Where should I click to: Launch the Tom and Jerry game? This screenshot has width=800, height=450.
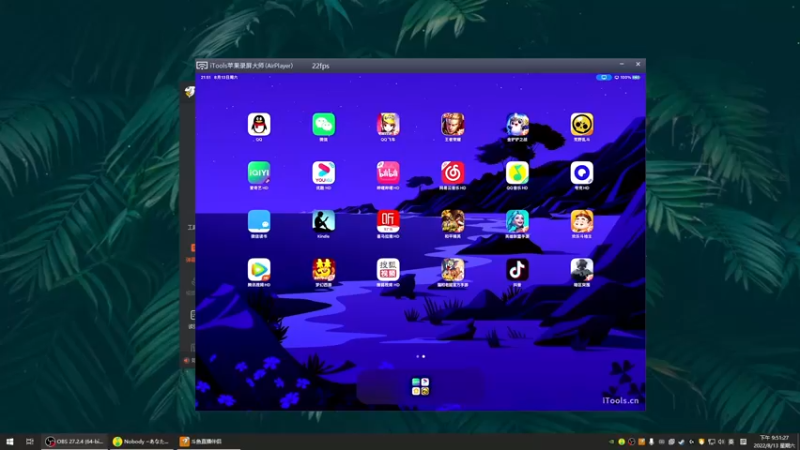pyautogui.click(x=453, y=270)
